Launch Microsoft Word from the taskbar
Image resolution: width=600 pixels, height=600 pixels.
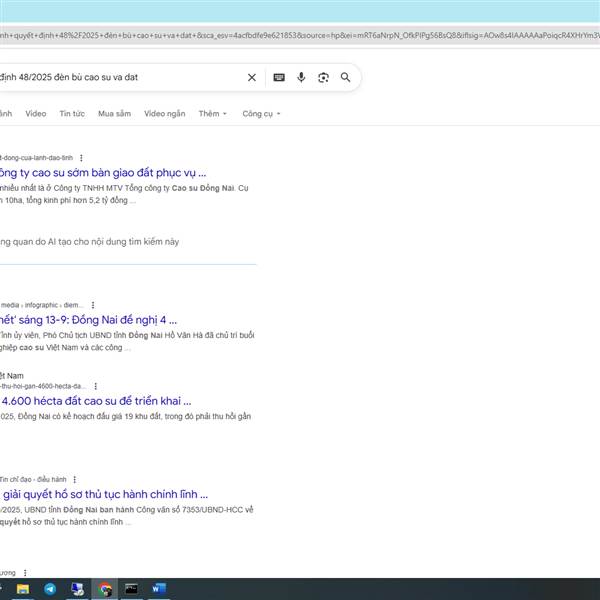coord(159,589)
